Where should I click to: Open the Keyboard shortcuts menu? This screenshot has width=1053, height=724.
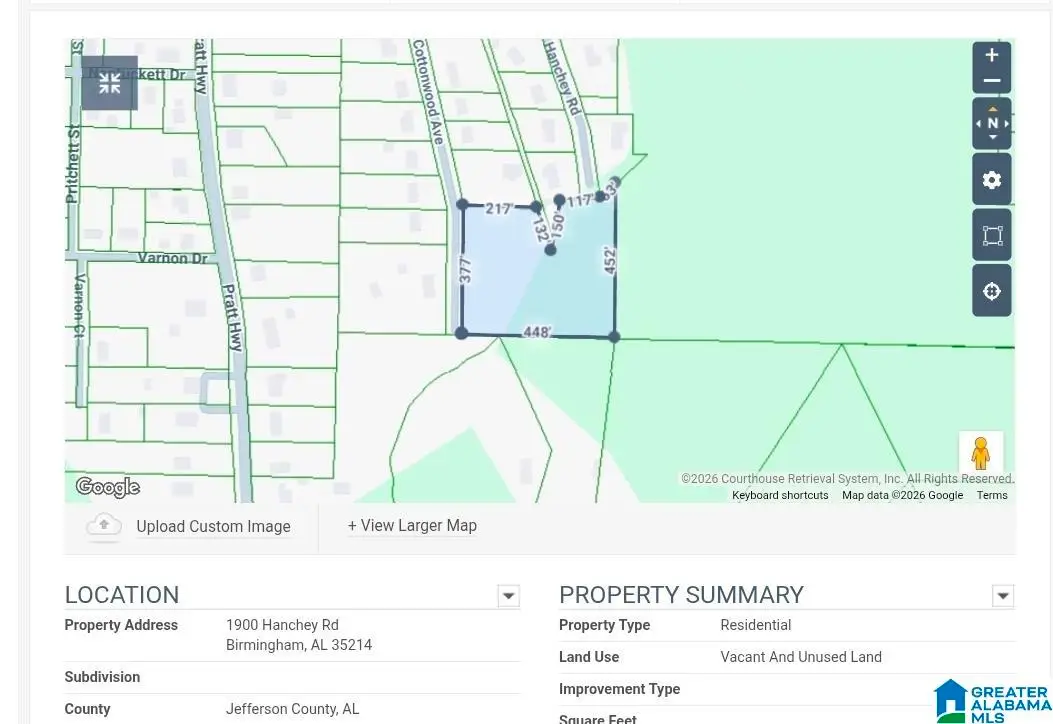780,494
